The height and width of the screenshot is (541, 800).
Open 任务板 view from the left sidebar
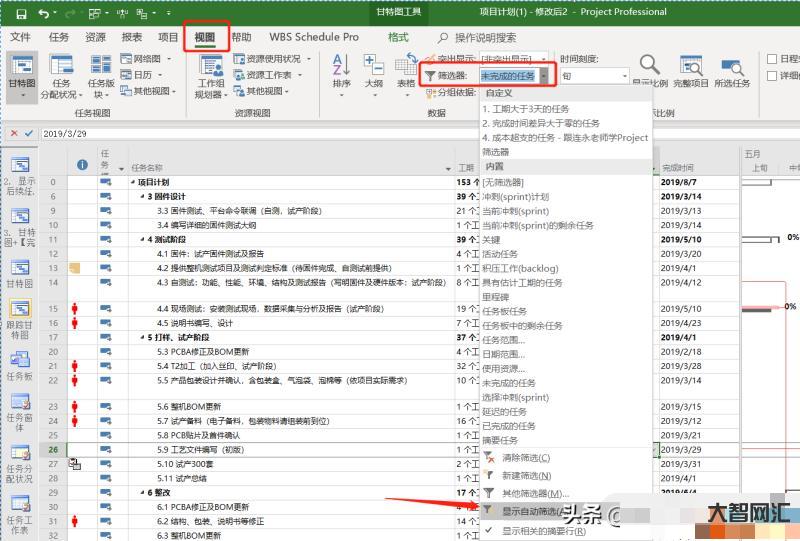click(20, 362)
